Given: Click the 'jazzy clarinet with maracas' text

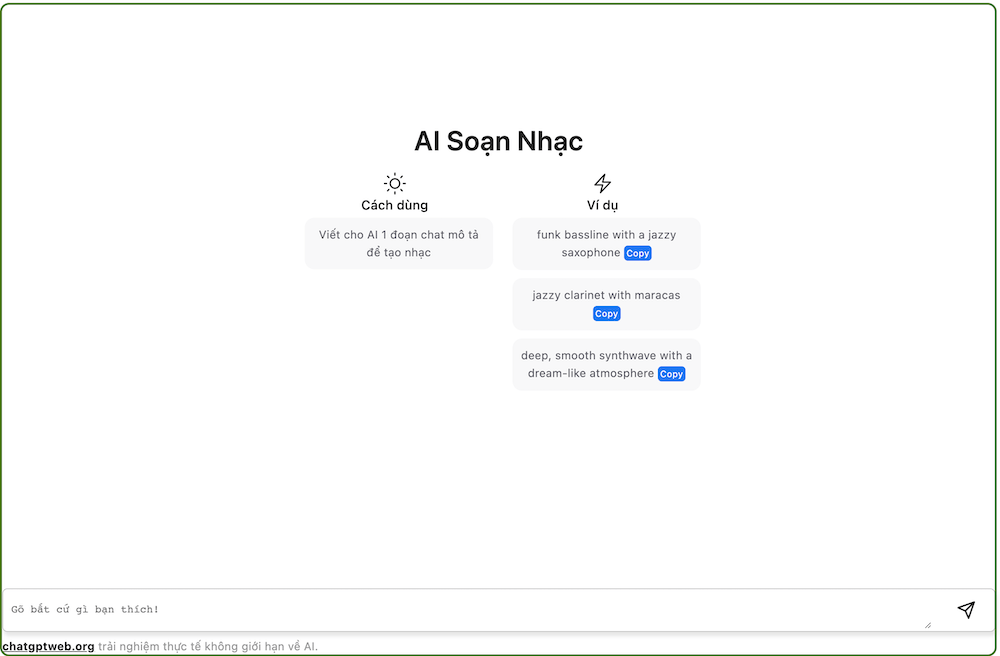Looking at the screenshot, I should tap(606, 295).
